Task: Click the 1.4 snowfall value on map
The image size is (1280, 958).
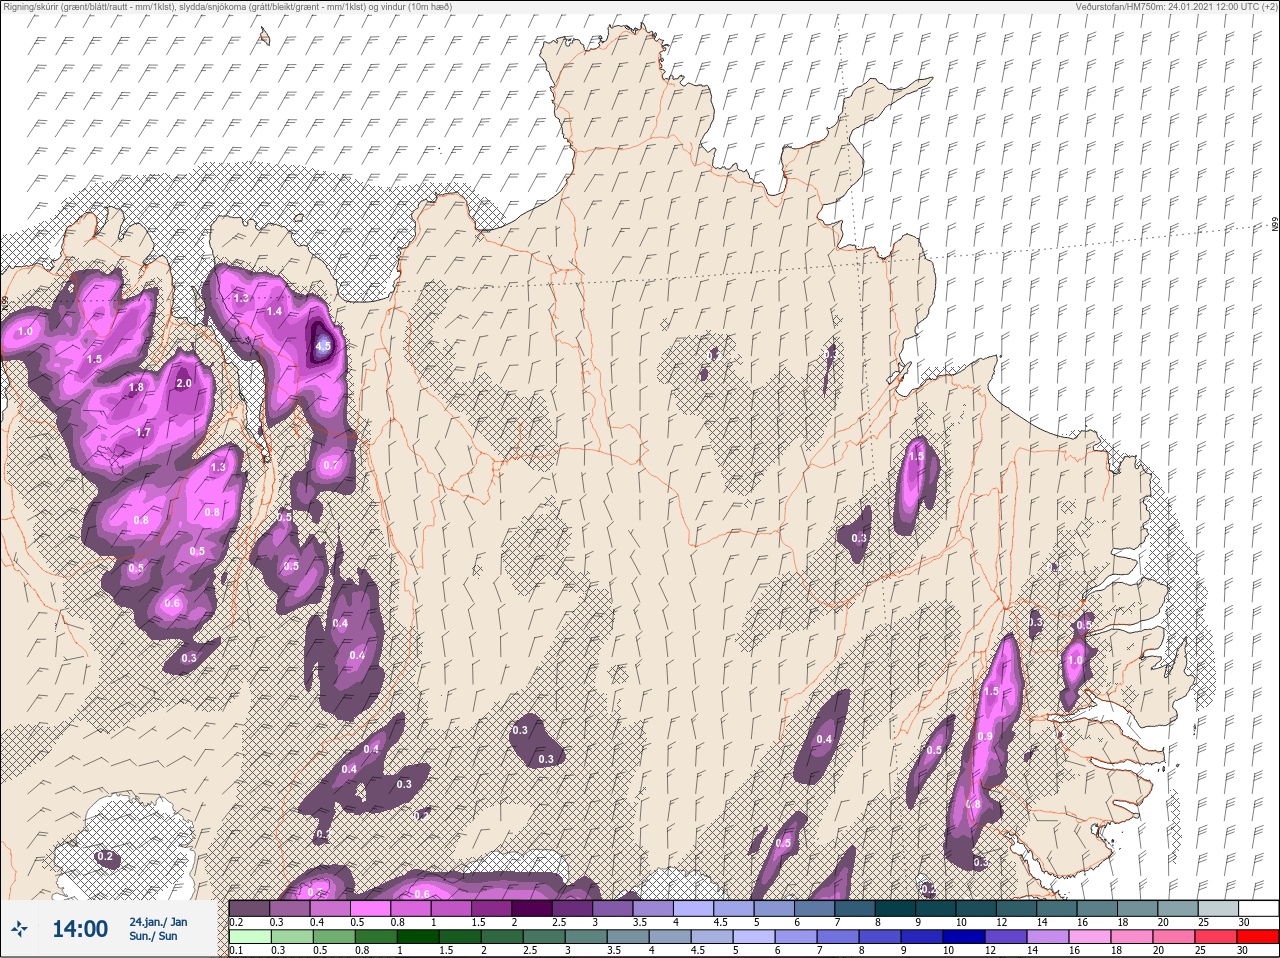Action: pyautogui.click(x=274, y=311)
